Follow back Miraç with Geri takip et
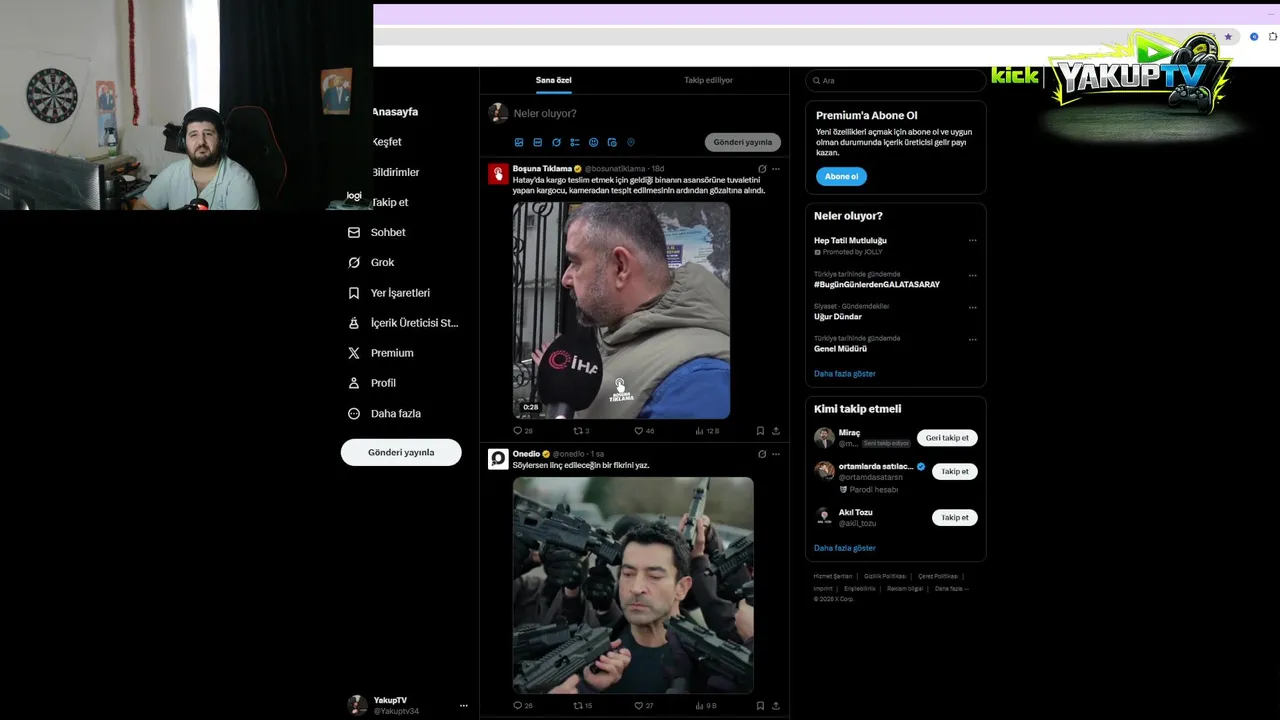This screenshot has height=720, width=1280. tap(947, 438)
